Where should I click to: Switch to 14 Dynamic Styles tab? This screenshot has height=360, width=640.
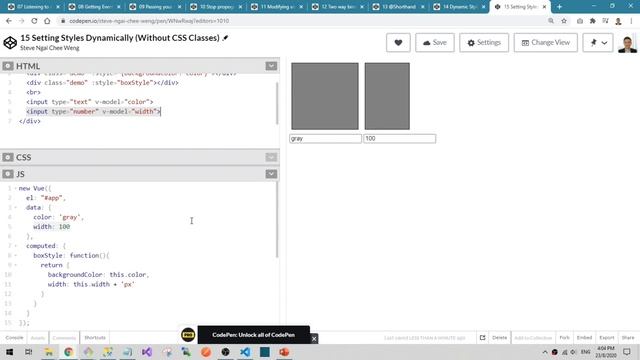(458, 7)
